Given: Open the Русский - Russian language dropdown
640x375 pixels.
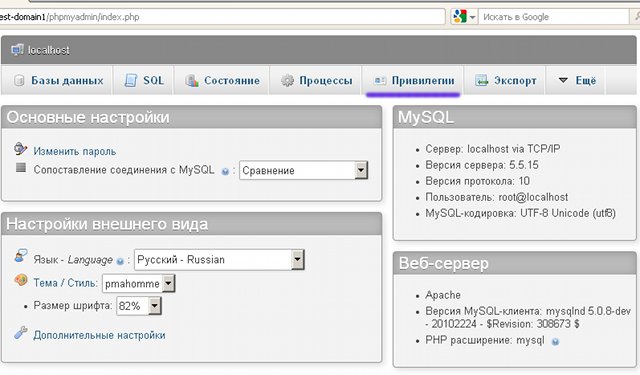Looking at the screenshot, I should point(219,260).
